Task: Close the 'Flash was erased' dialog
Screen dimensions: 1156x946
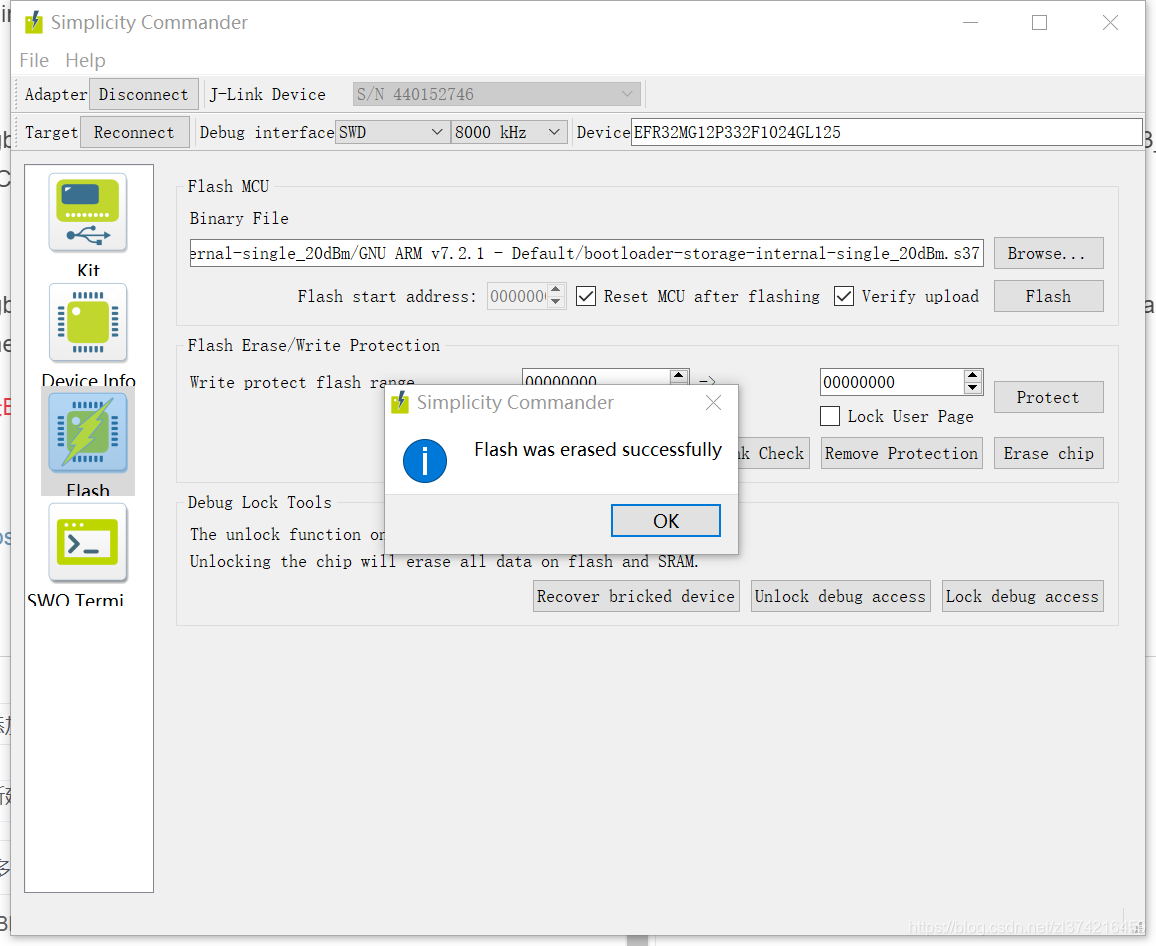Action: pyautogui.click(x=713, y=403)
